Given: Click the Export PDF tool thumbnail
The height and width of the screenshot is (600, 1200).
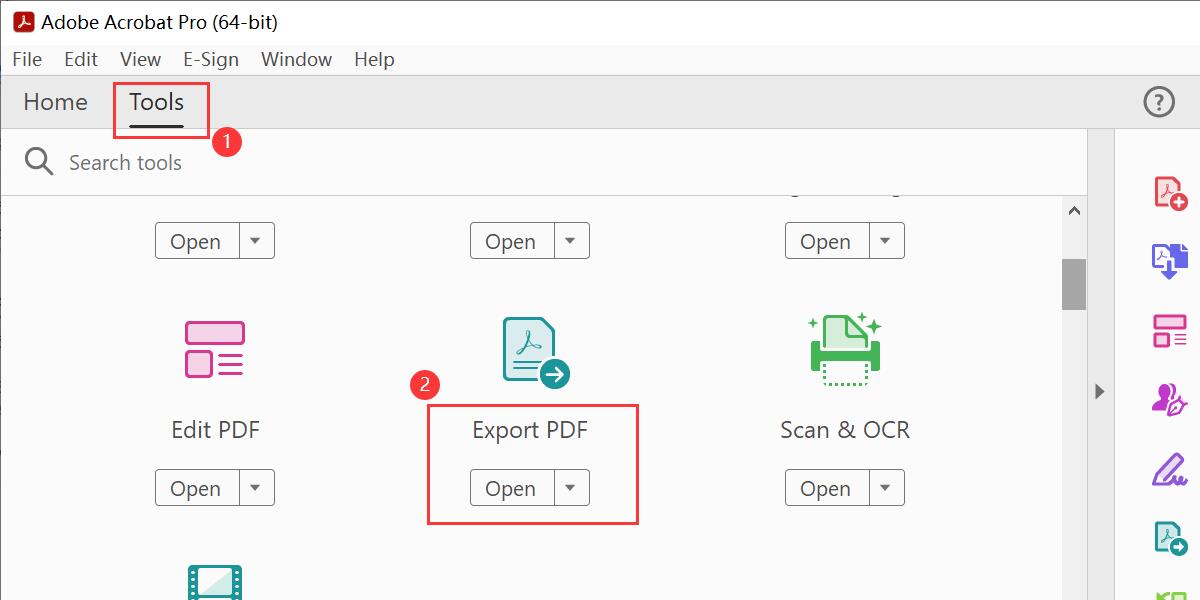Looking at the screenshot, I should click(x=530, y=349).
